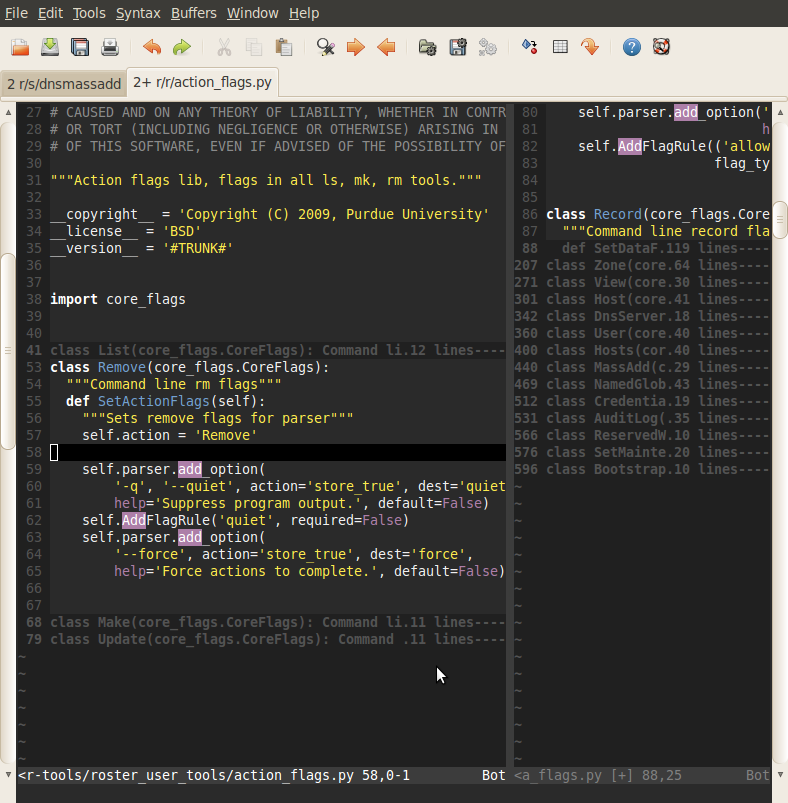Viewport: 788px width, 803px height.
Task: Click the Save current file icon
Action: click(x=50, y=47)
